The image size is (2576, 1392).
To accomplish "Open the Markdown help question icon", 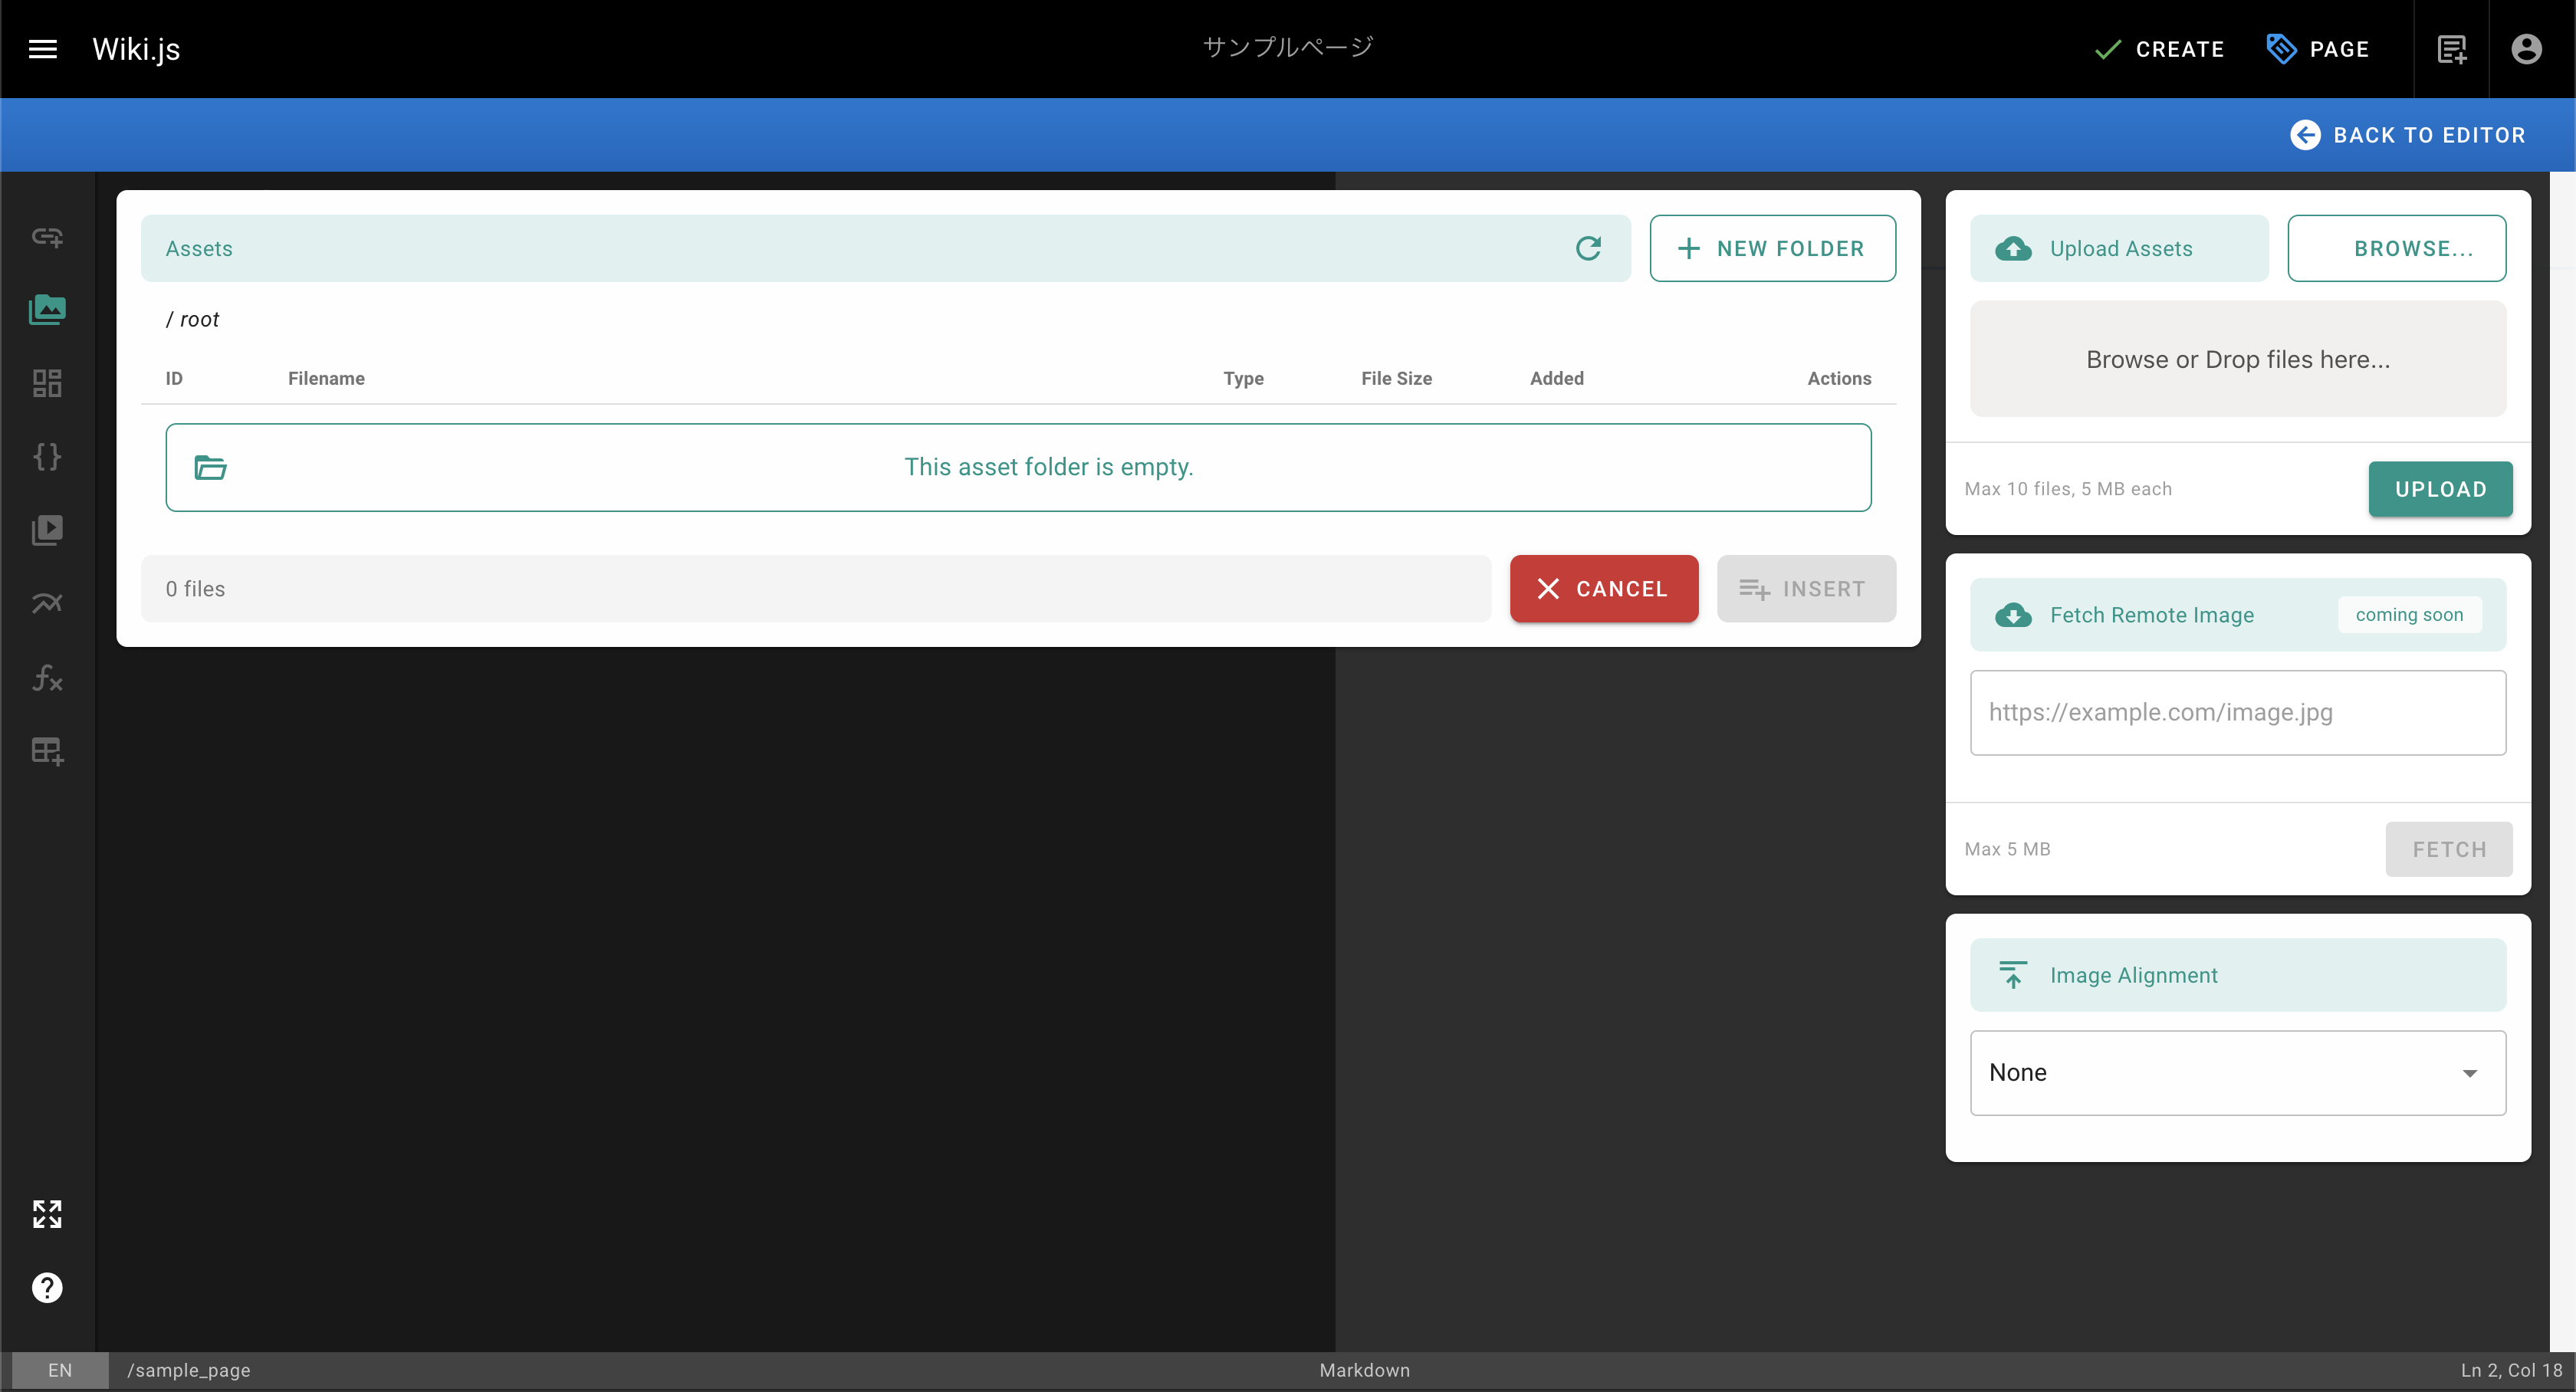I will coord(47,1287).
